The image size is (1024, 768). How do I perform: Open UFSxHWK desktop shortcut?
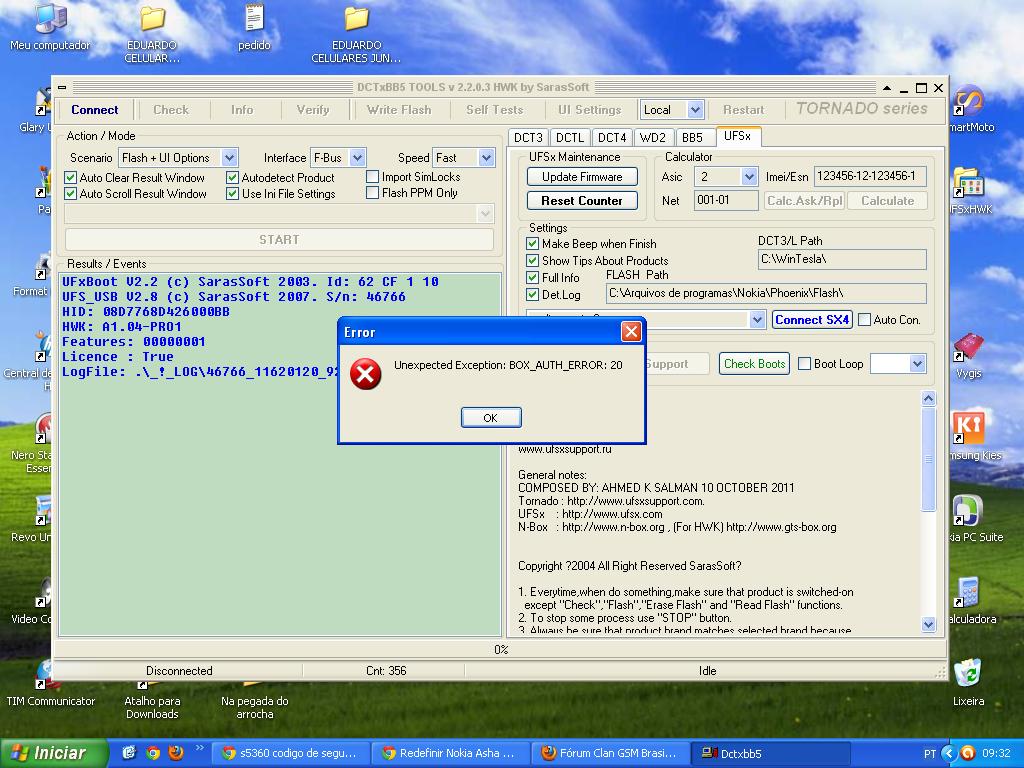[969, 190]
